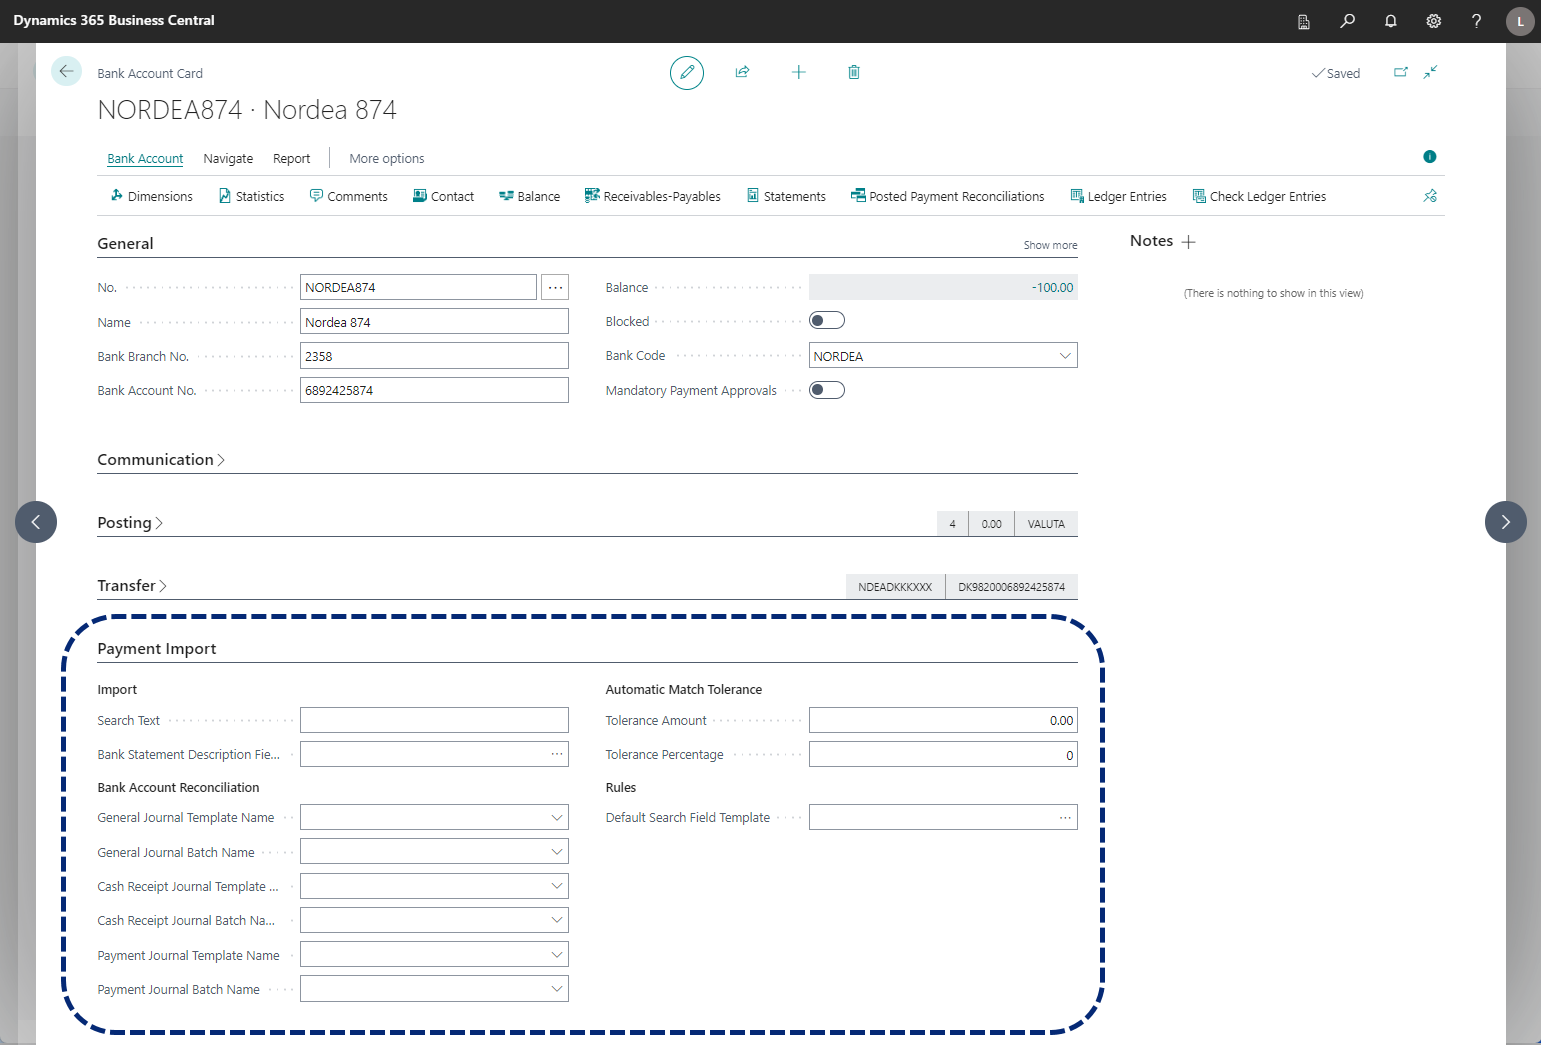Open Statements action
Screen dimensions: 1541x1045
(786, 196)
